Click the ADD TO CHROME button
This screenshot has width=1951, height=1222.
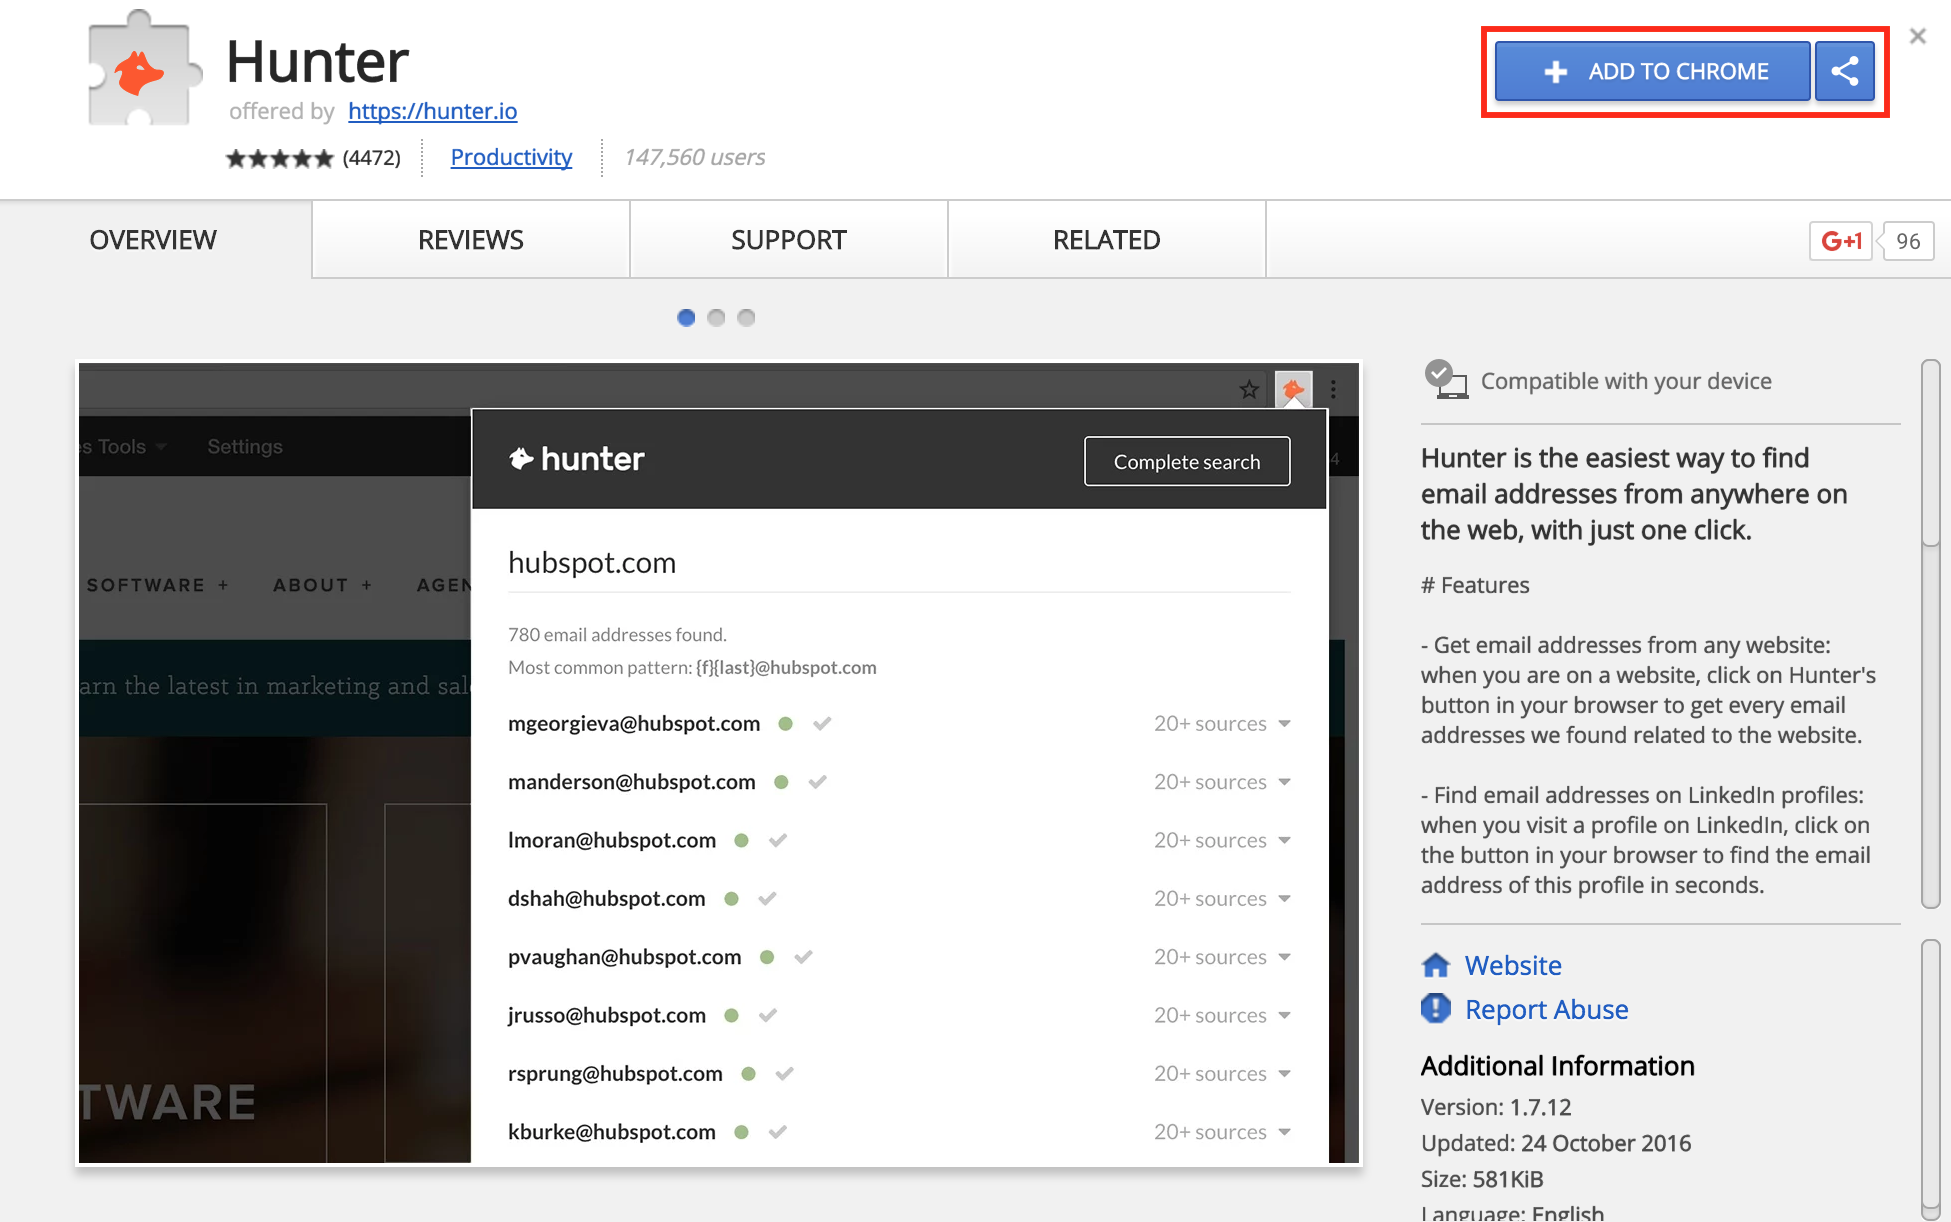coord(1652,71)
